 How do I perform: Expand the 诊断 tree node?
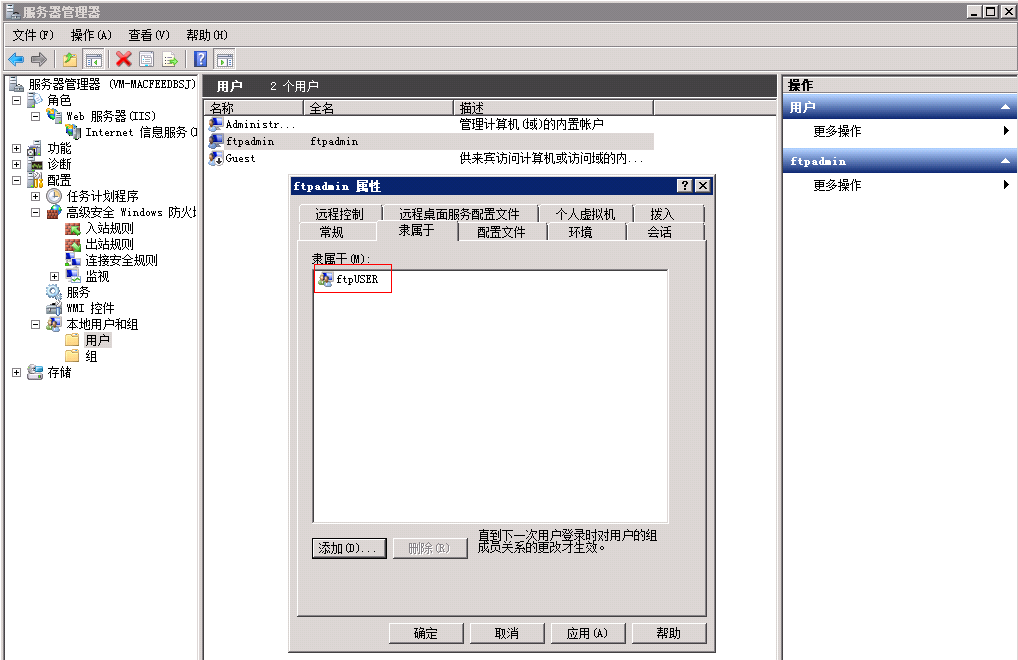pos(16,164)
